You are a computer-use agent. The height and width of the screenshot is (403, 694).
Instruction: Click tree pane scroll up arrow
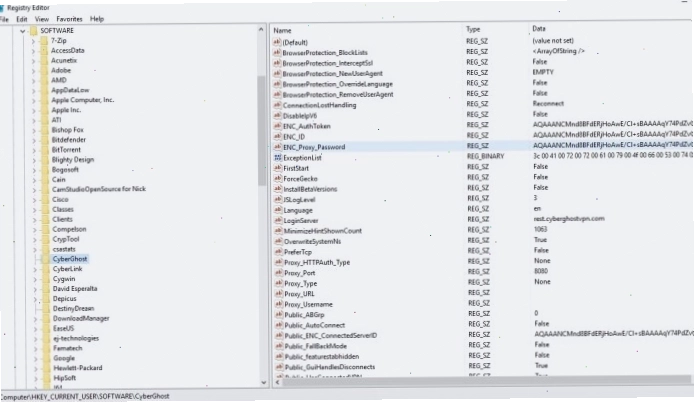coord(261,30)
